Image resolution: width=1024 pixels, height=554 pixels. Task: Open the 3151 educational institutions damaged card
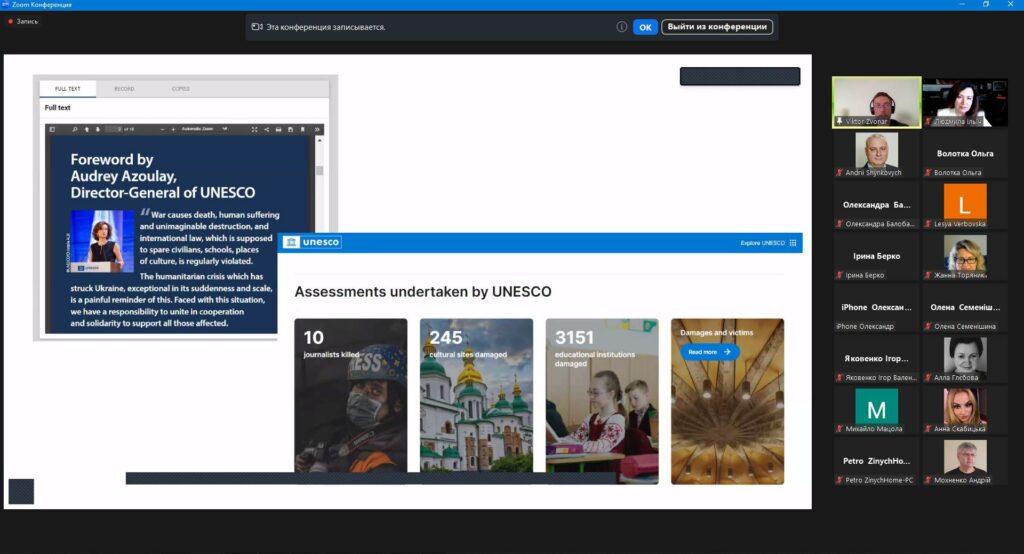[602, 401]
